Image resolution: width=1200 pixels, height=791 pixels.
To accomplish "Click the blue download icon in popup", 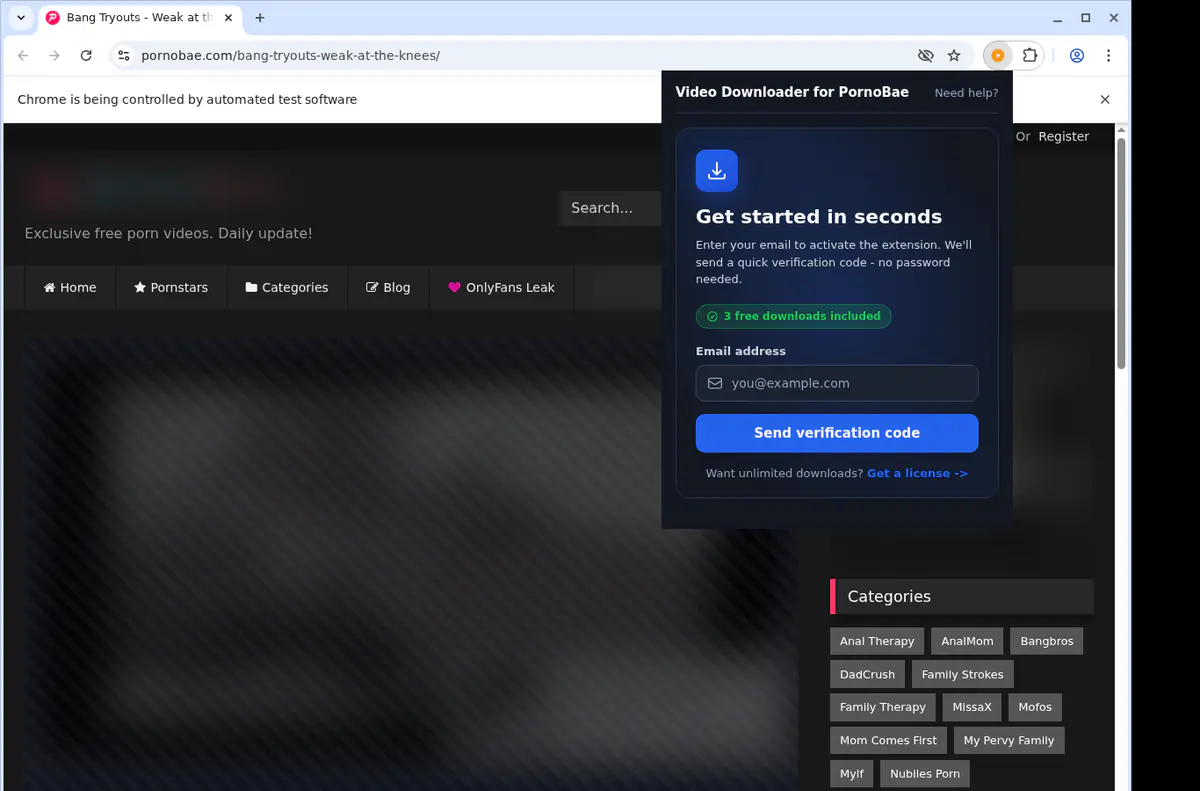I will 717,171.
